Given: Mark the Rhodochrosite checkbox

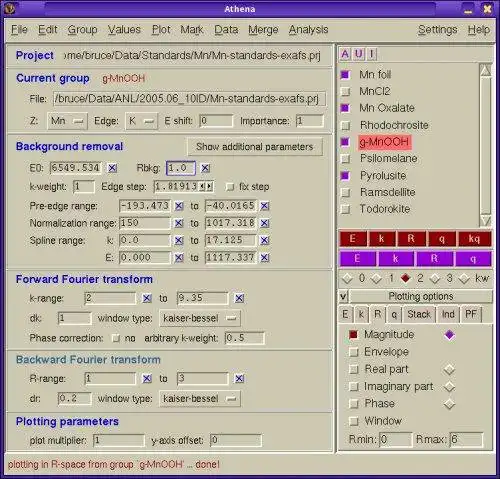Looking at the screenshot, I should (346, 125).
